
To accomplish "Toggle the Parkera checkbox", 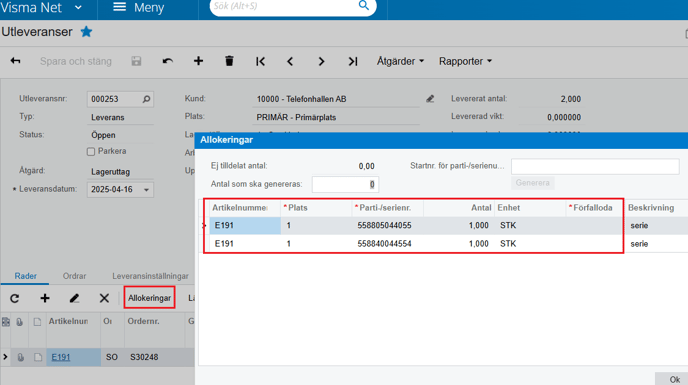I will pyautogui.click(x=91, y=152).
